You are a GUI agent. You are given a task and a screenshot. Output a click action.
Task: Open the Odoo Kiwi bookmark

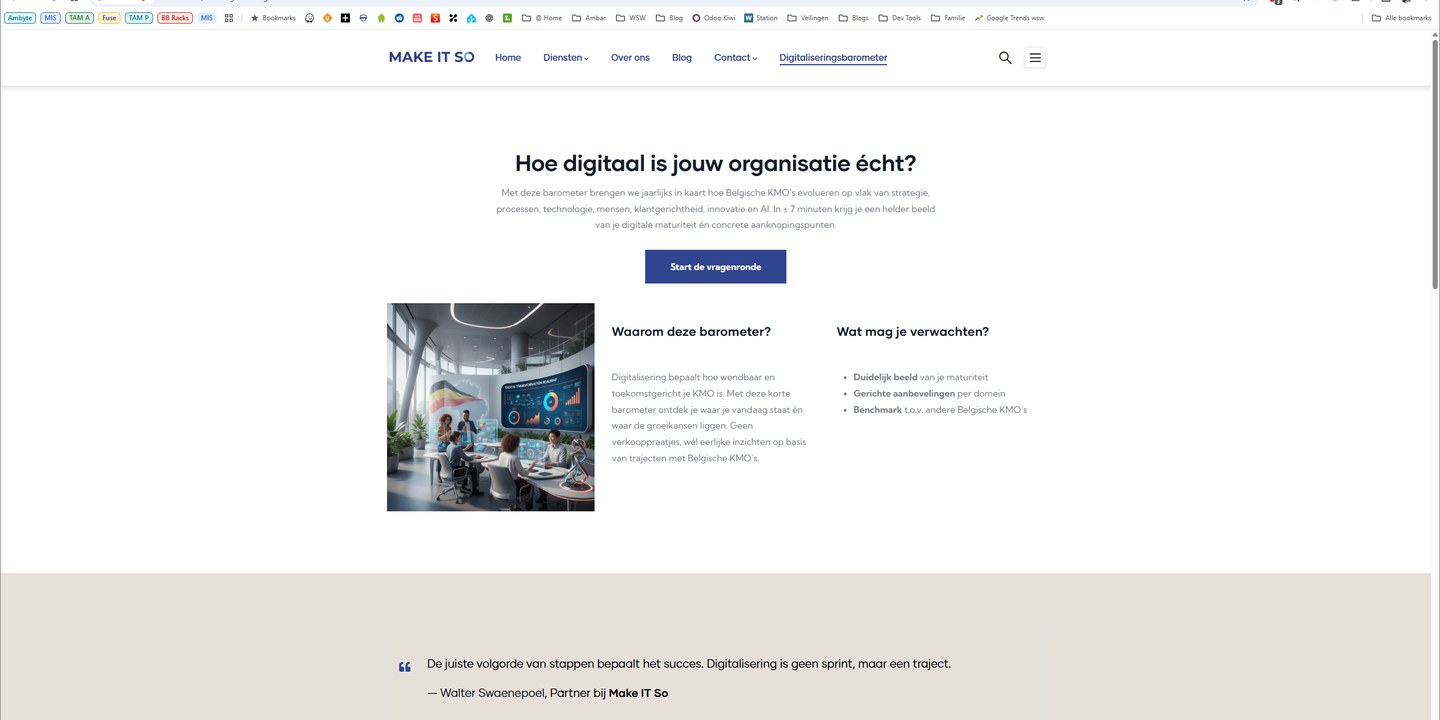click(x=715, y=18)
